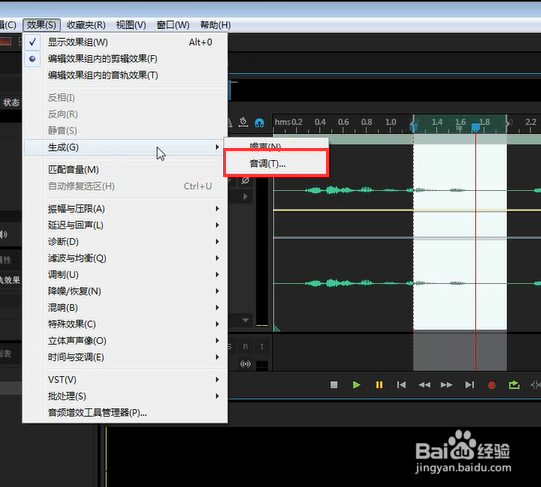Image resolution: width=541 pixels, height=487 pixels.
Task: Expand 混响(B) submenu
Action: coord(125,308)
